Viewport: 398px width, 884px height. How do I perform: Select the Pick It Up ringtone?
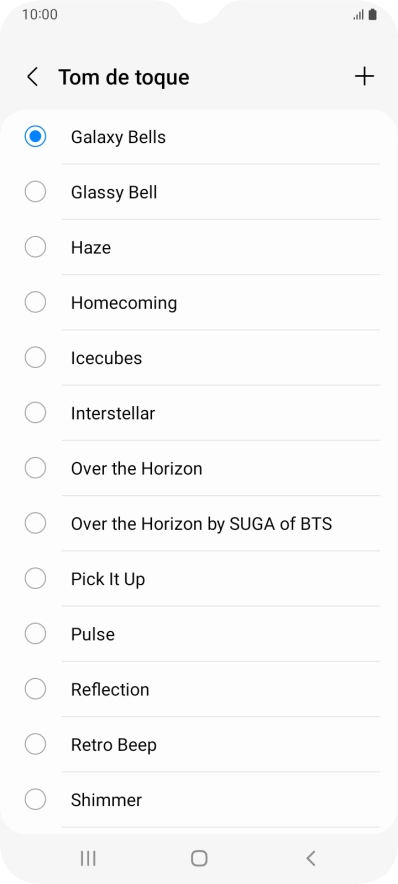[x=199, y=579]
